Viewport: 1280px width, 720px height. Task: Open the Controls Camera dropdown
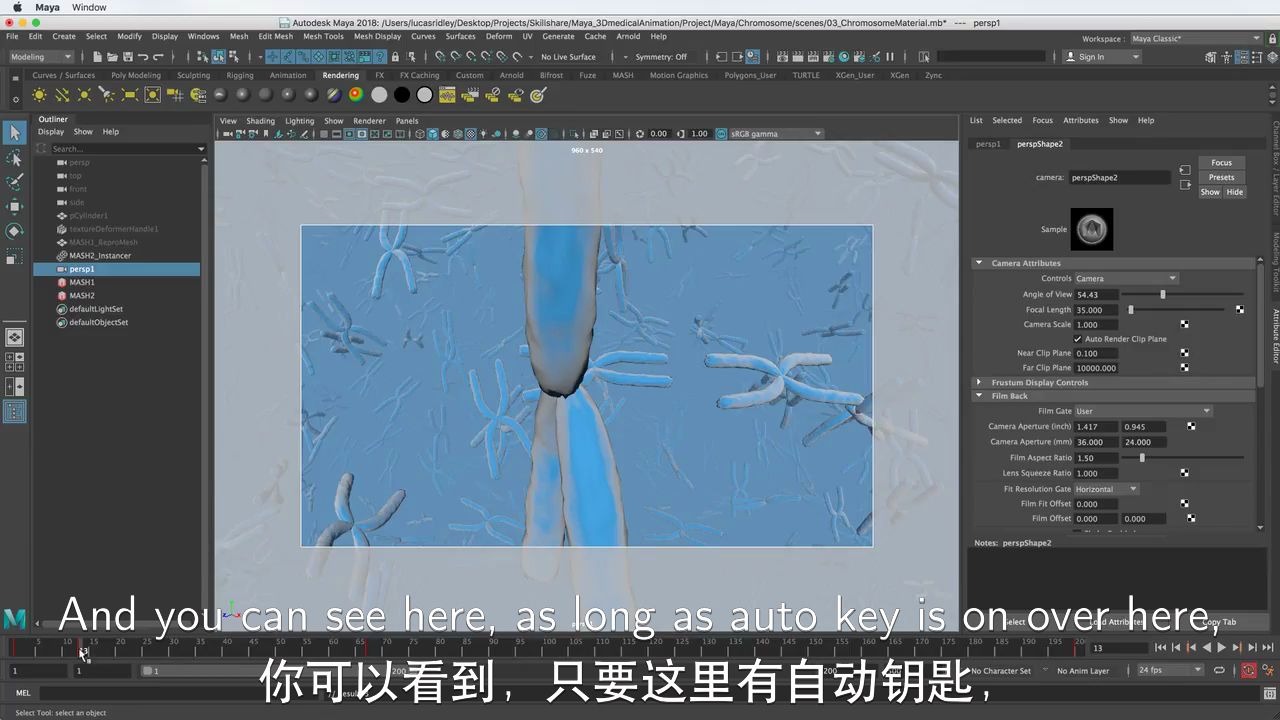1126,278
